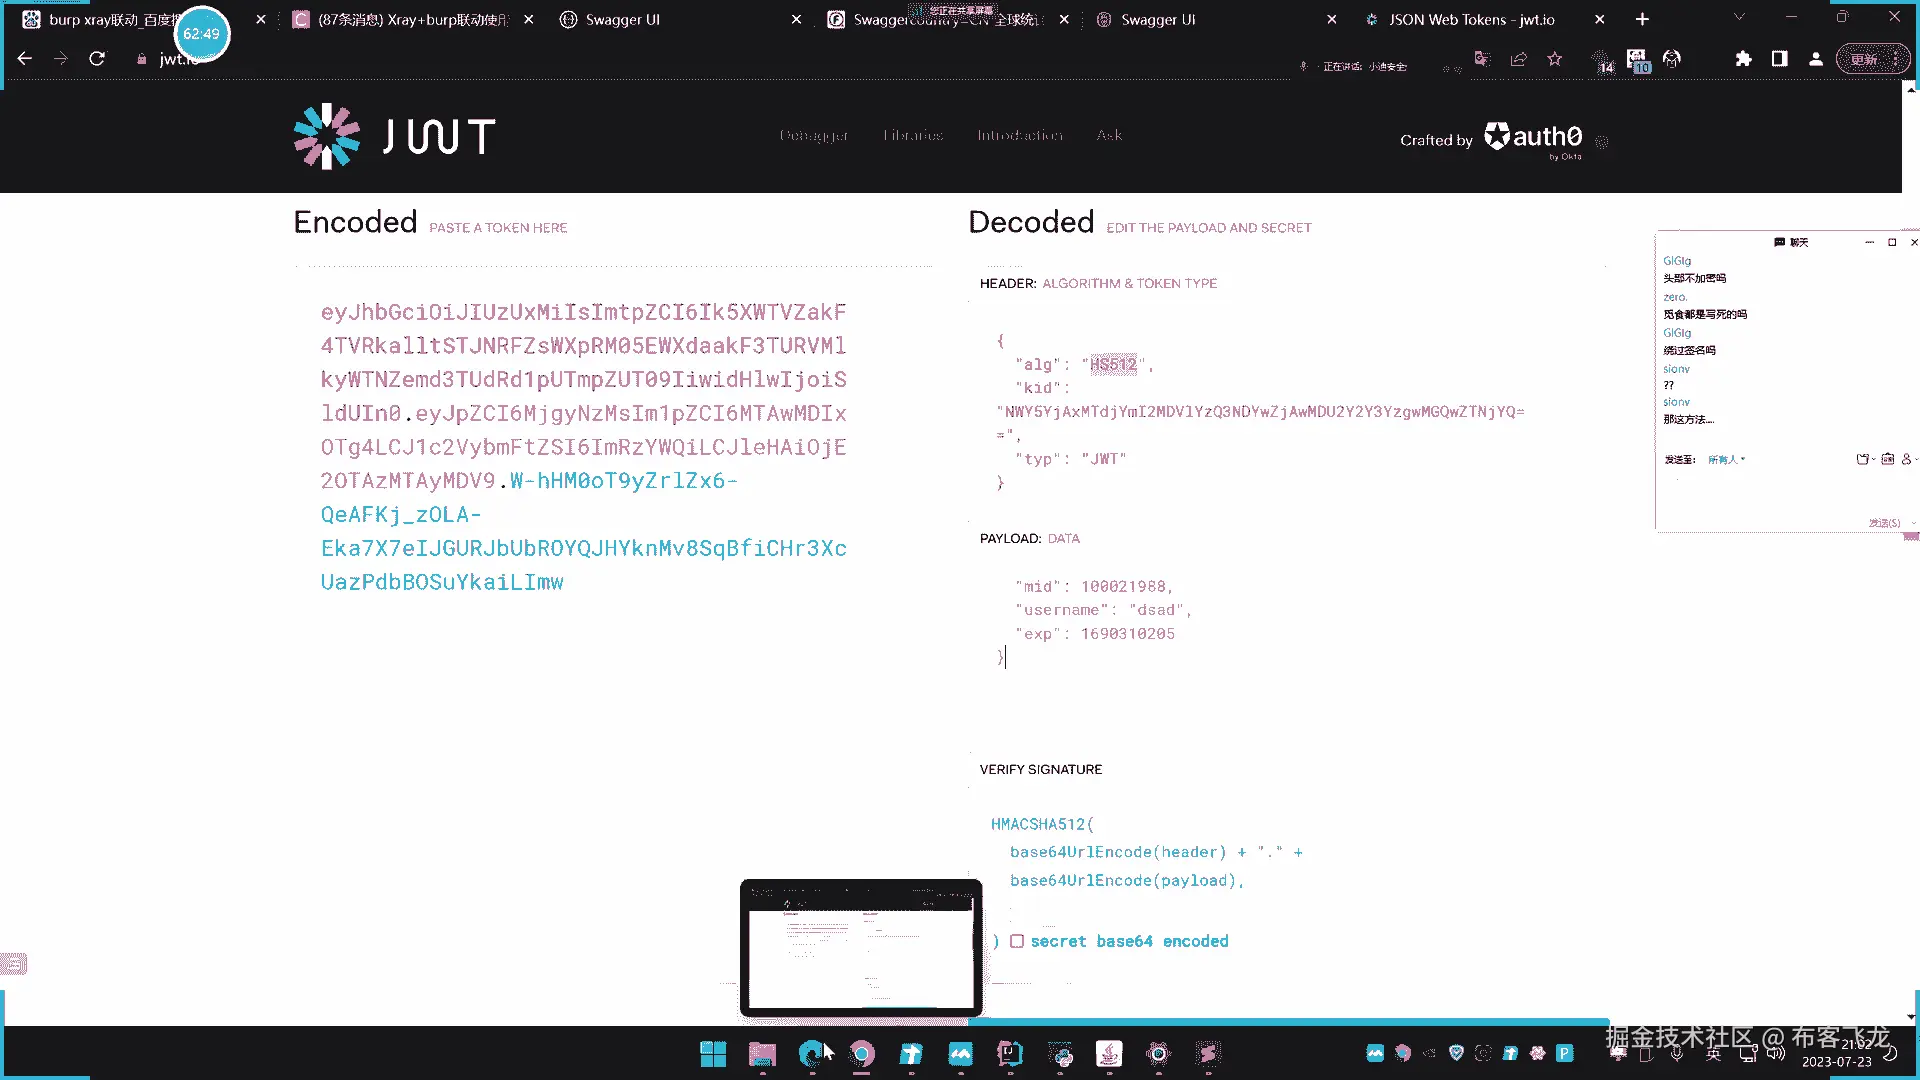Click the 更新 update button
This screenshot has height=1080, width=1920.
1864,59
